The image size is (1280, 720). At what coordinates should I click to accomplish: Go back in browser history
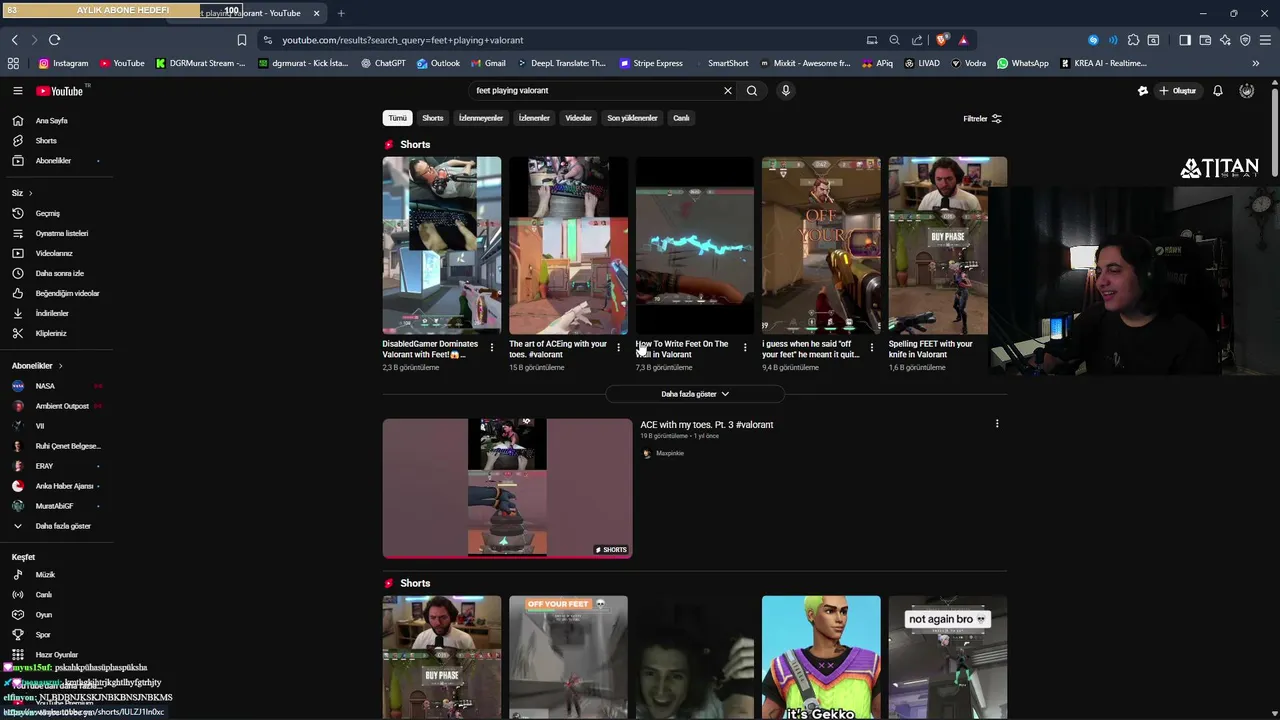(x=14, y=40)
